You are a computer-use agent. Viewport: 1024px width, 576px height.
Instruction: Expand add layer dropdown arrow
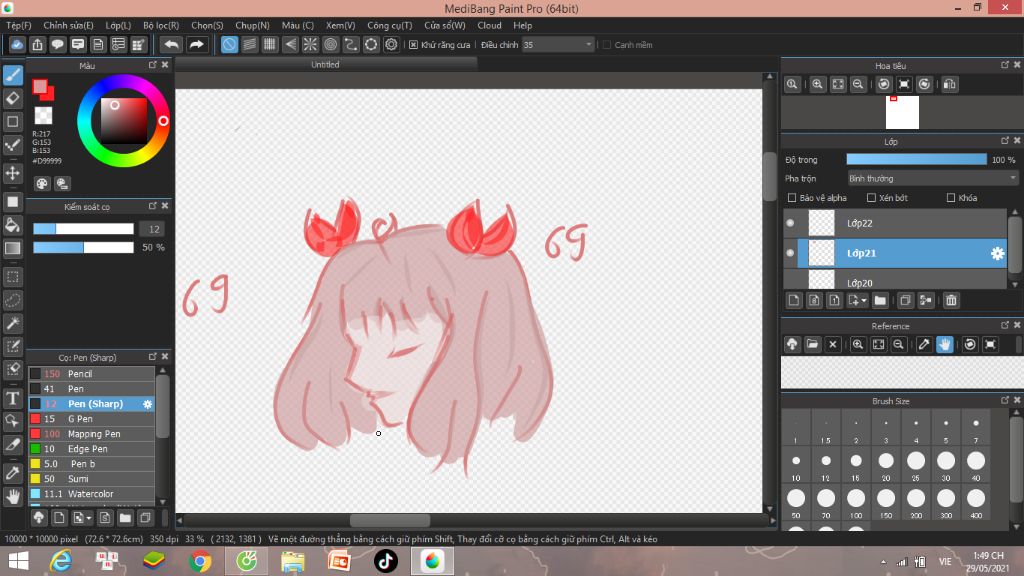click(x=864, y=300)
